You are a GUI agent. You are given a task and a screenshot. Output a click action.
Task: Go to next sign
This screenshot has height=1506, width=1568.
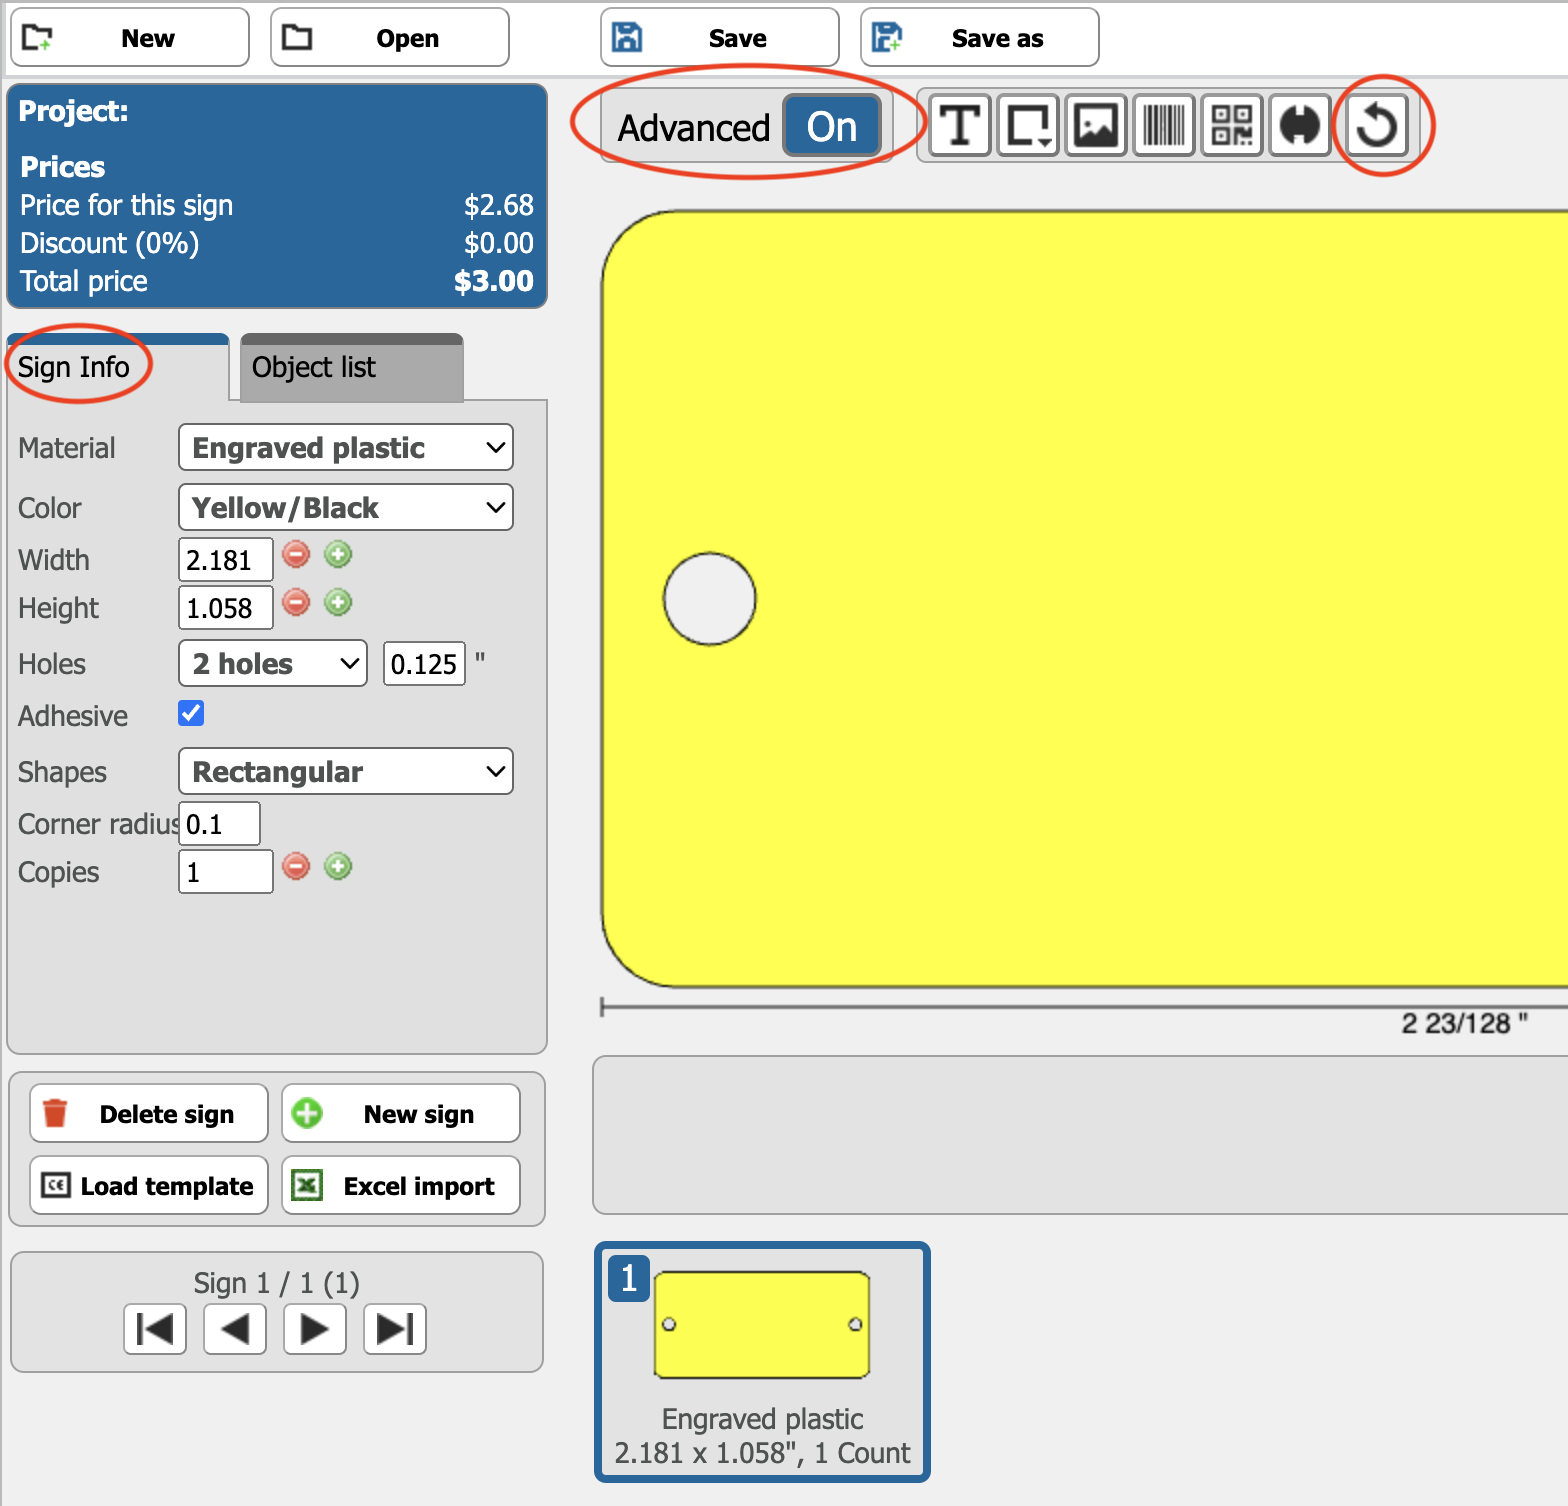(x=315, y=1329)
